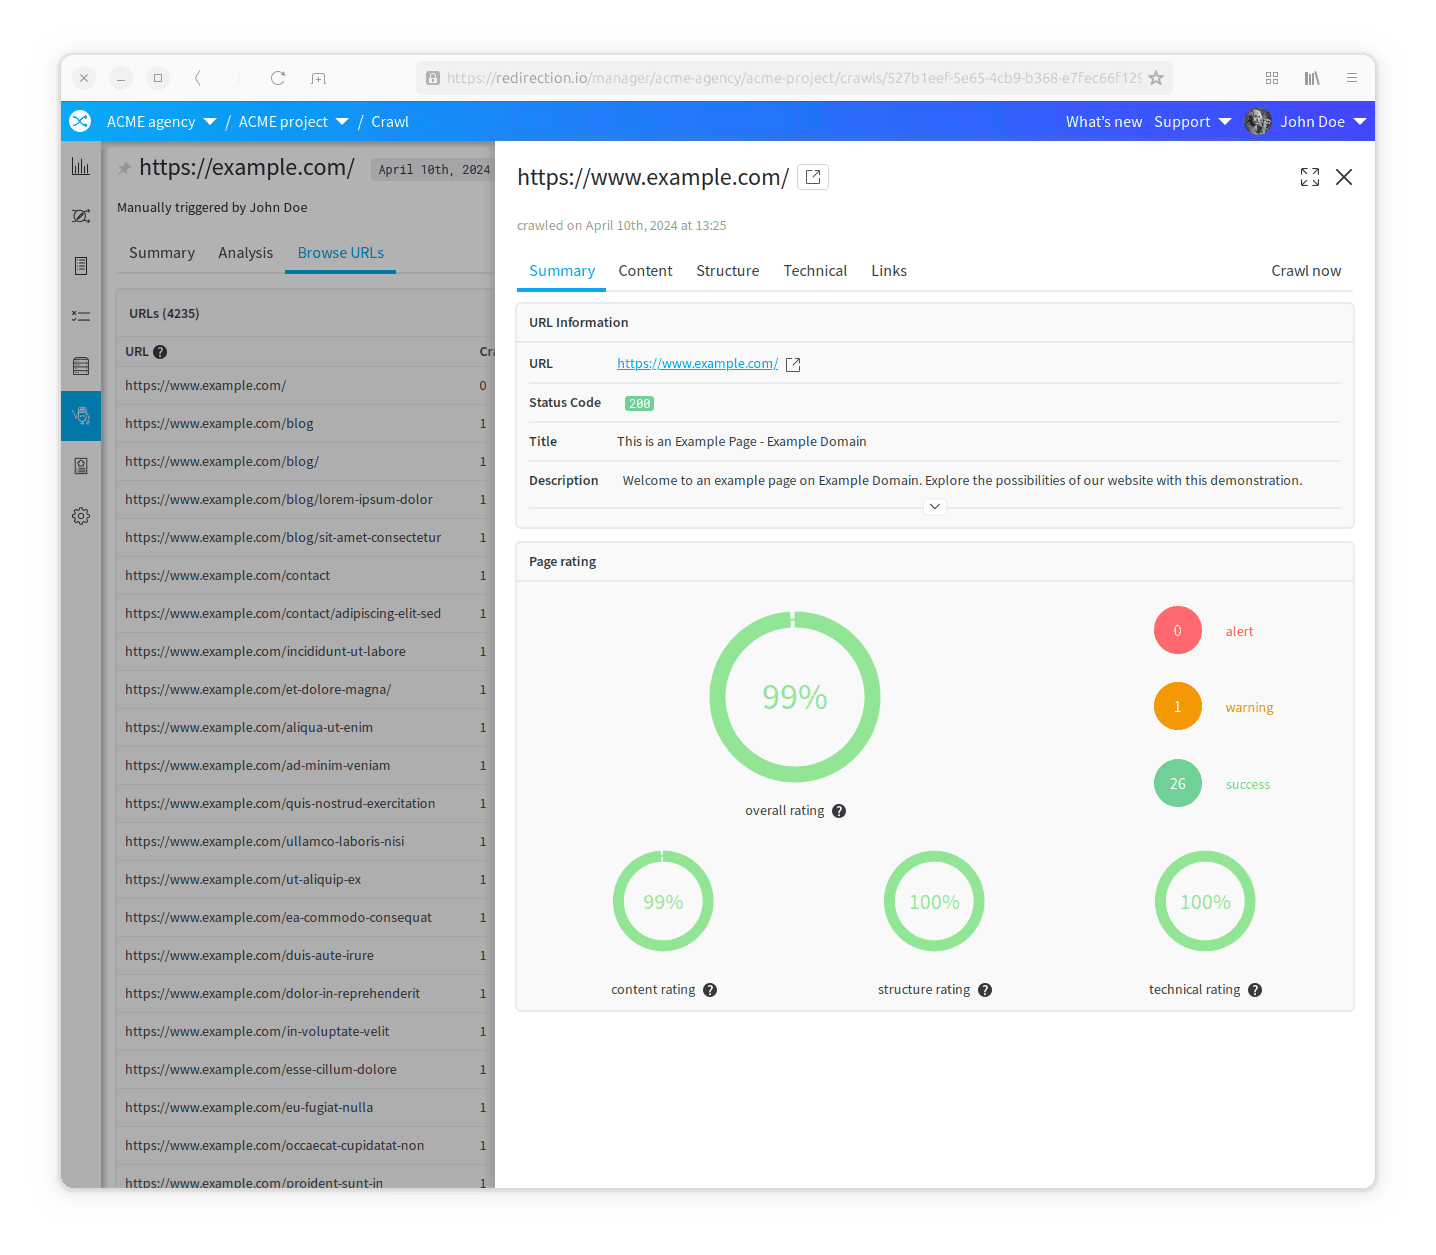Open the John Doe user menu

1323,121
